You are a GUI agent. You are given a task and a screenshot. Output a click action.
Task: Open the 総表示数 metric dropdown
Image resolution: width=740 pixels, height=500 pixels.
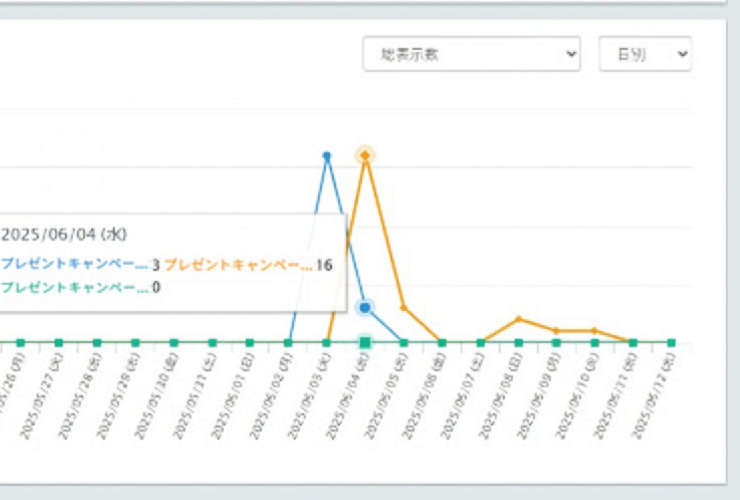(x=471, y=54)
